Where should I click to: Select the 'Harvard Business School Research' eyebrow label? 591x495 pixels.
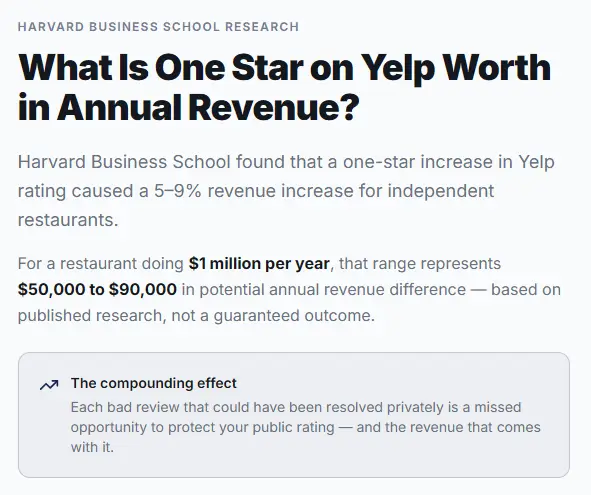coord(158,27)
